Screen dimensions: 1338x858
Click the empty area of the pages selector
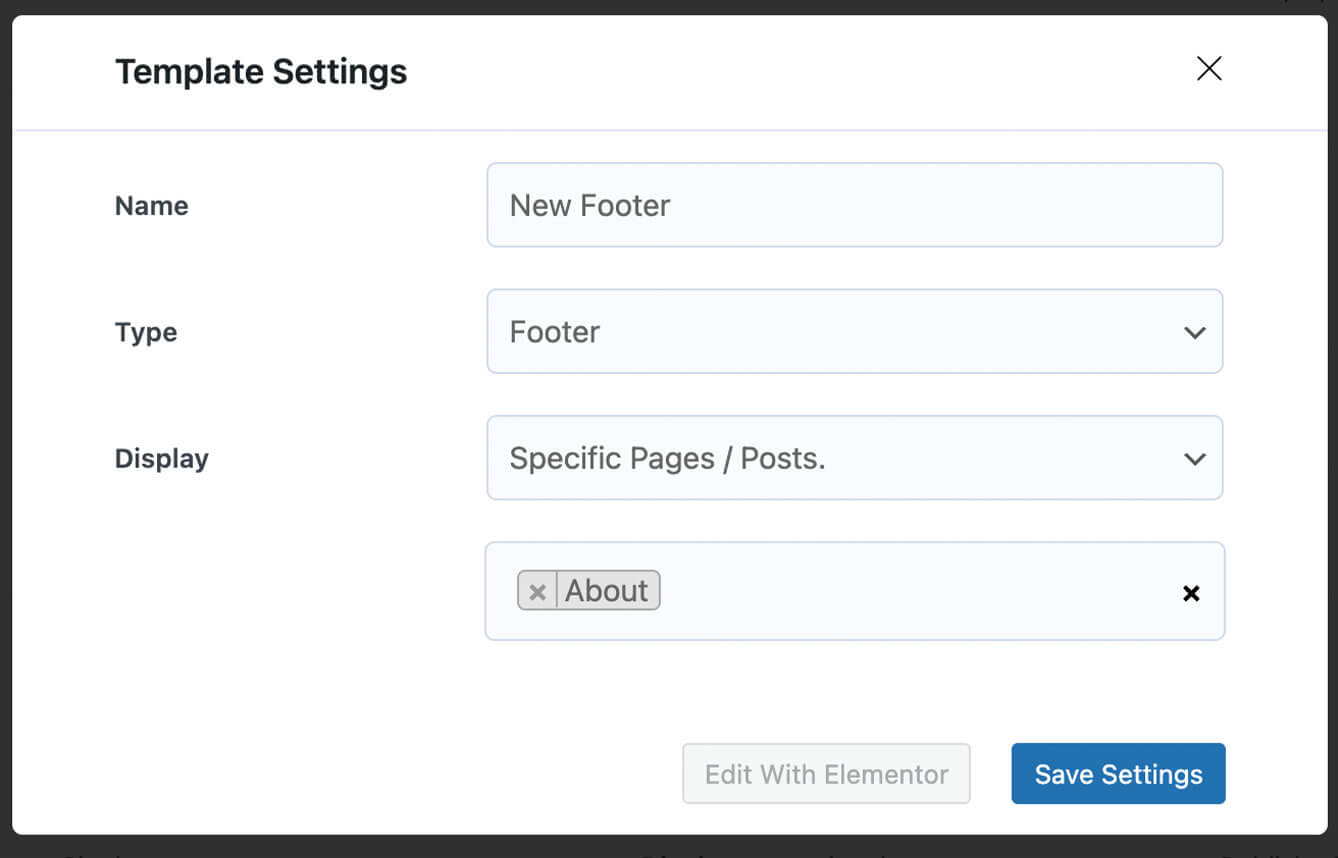[x=900, y=591]
